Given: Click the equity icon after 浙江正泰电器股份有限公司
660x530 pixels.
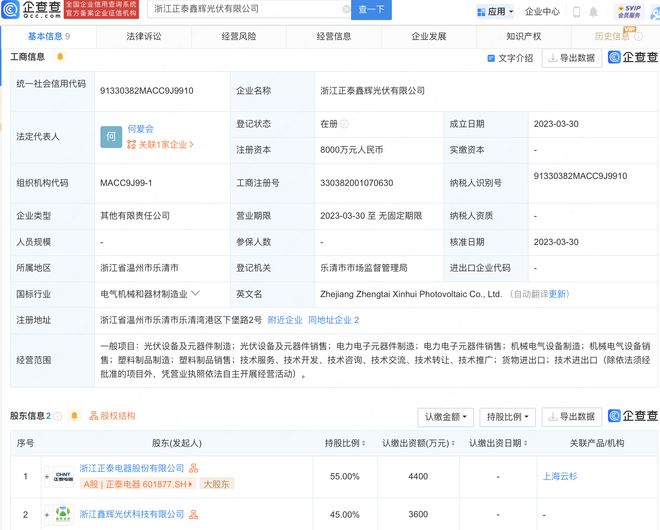Looking at the screenshot, I should 193,468.
